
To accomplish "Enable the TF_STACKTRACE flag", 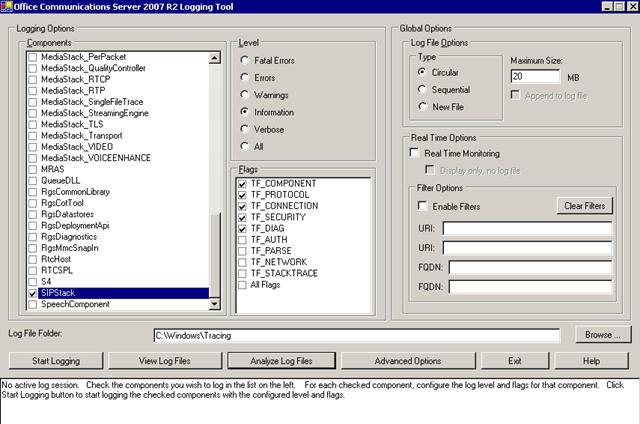I will [x=242, y=273].
